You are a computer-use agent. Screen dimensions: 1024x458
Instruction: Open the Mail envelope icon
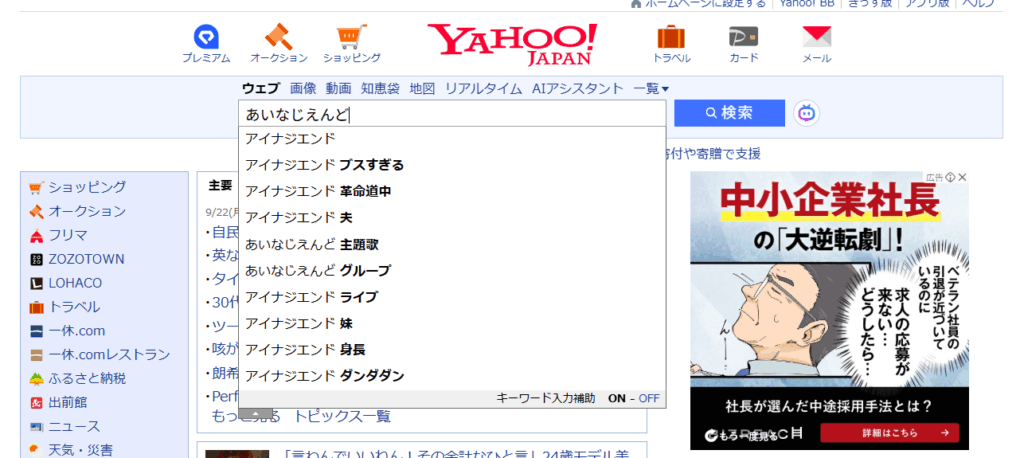[x=817, y=38]
